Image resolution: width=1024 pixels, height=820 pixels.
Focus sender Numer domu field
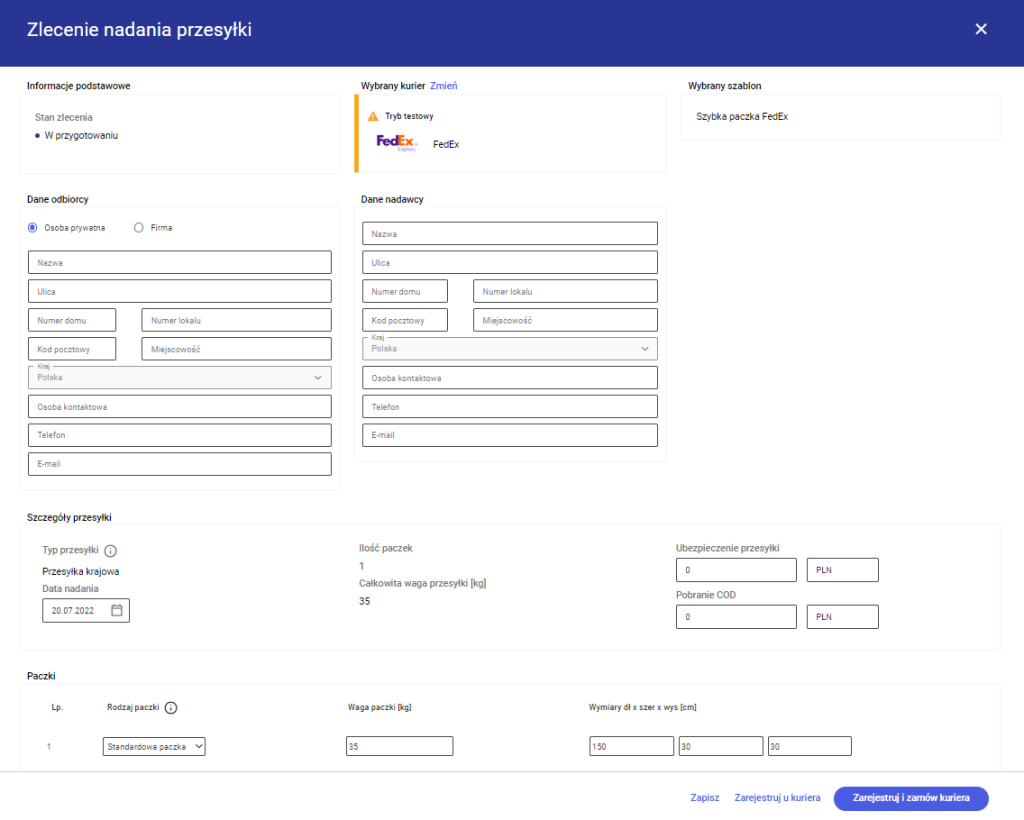click(405, 291)
